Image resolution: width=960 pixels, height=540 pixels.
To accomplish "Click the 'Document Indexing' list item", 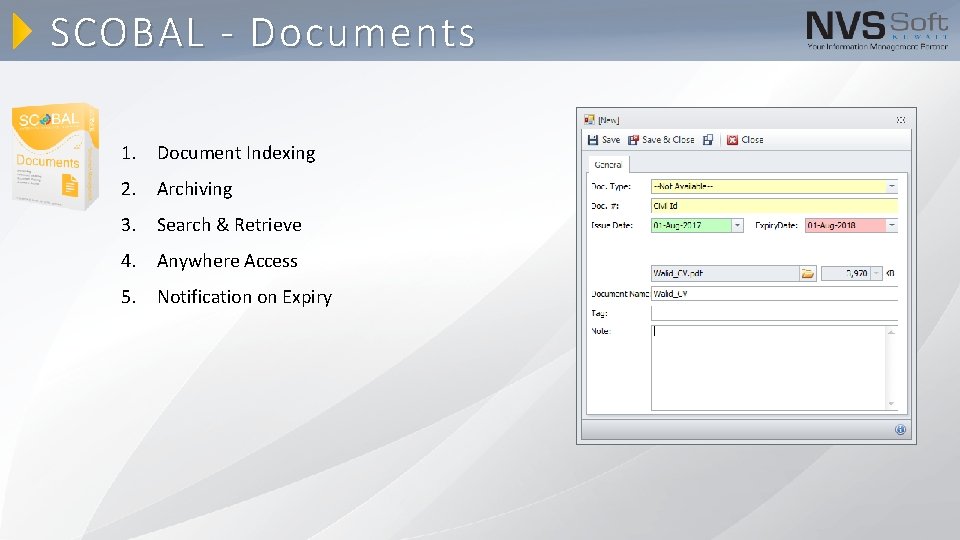I will click(236, 153).
